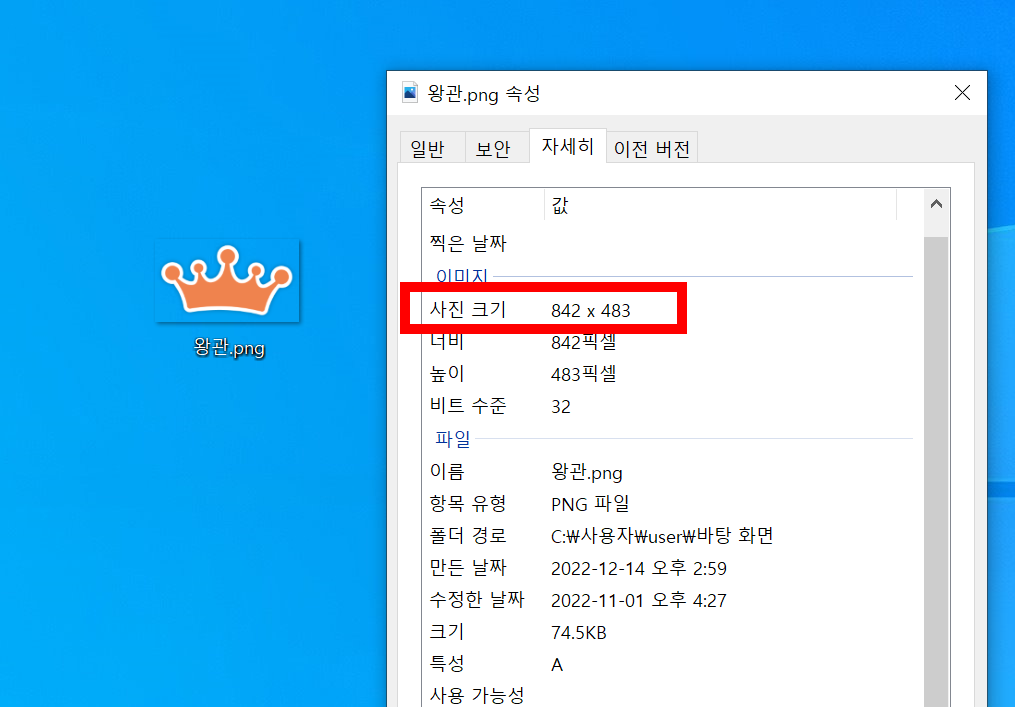The image size is (1015, 707).
Task: Click the 483픽셀 height value
Action: (x=583, y=374)
